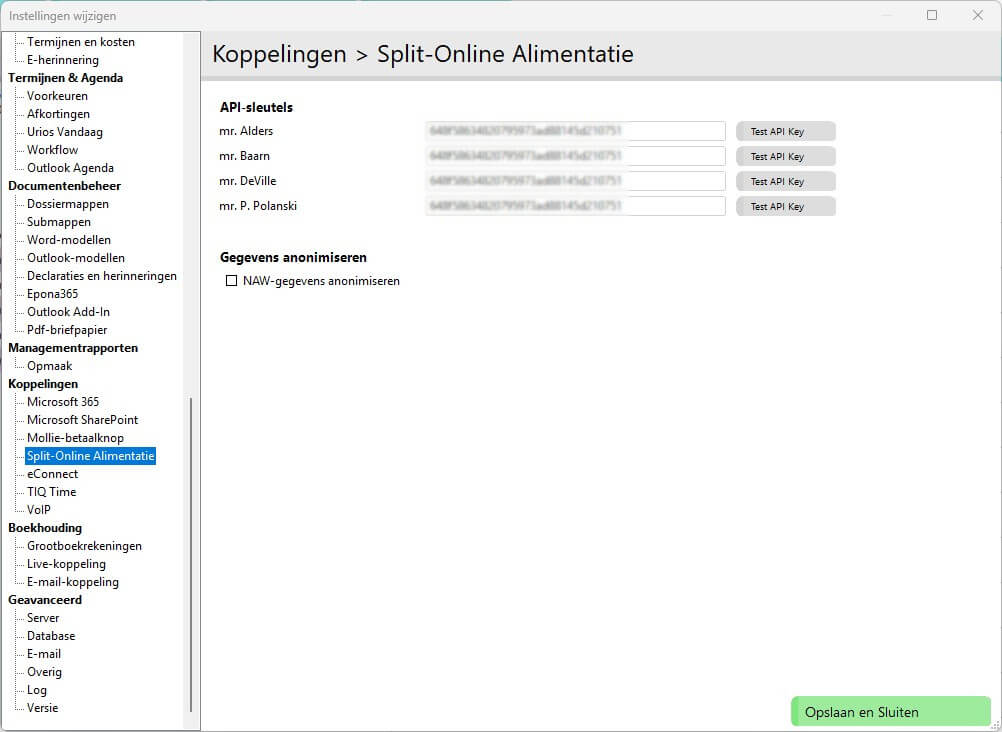Select TIQ Time item
The image size is (1002, 732).
pyautogui.click(x=51, y=492)
